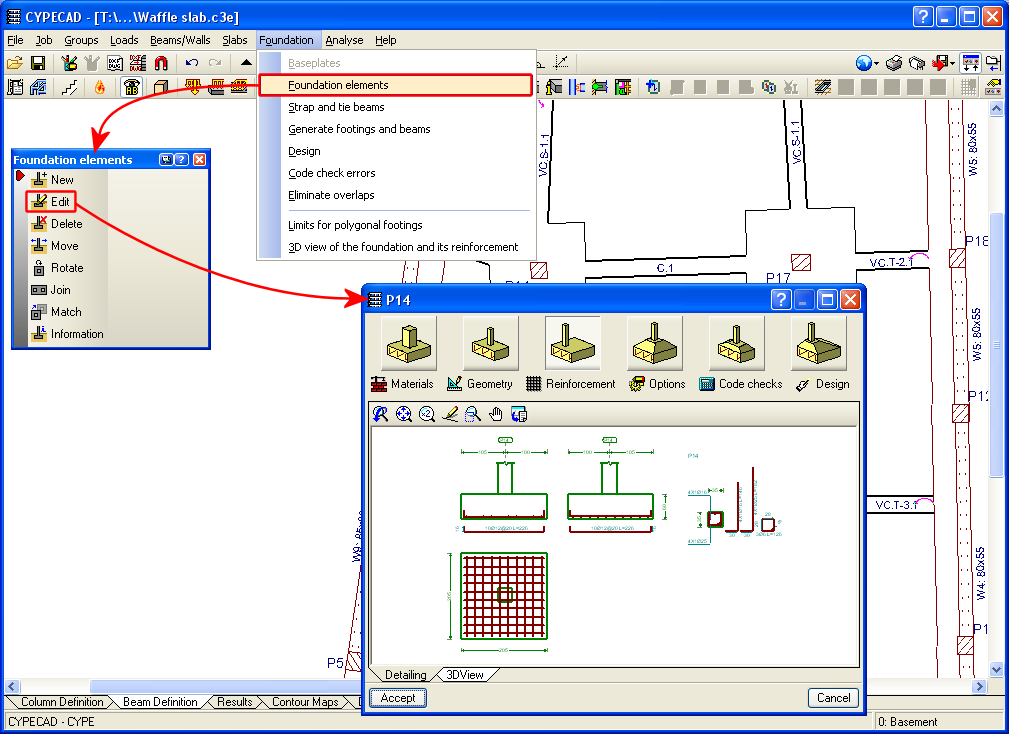Viewport: 1009px width, 734px height.
Task: Click Design wand icon in P14
Action: 802,385
